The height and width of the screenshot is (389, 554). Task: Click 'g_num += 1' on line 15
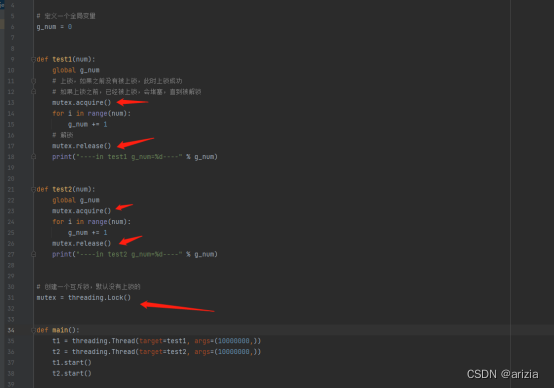click(88, 124)
